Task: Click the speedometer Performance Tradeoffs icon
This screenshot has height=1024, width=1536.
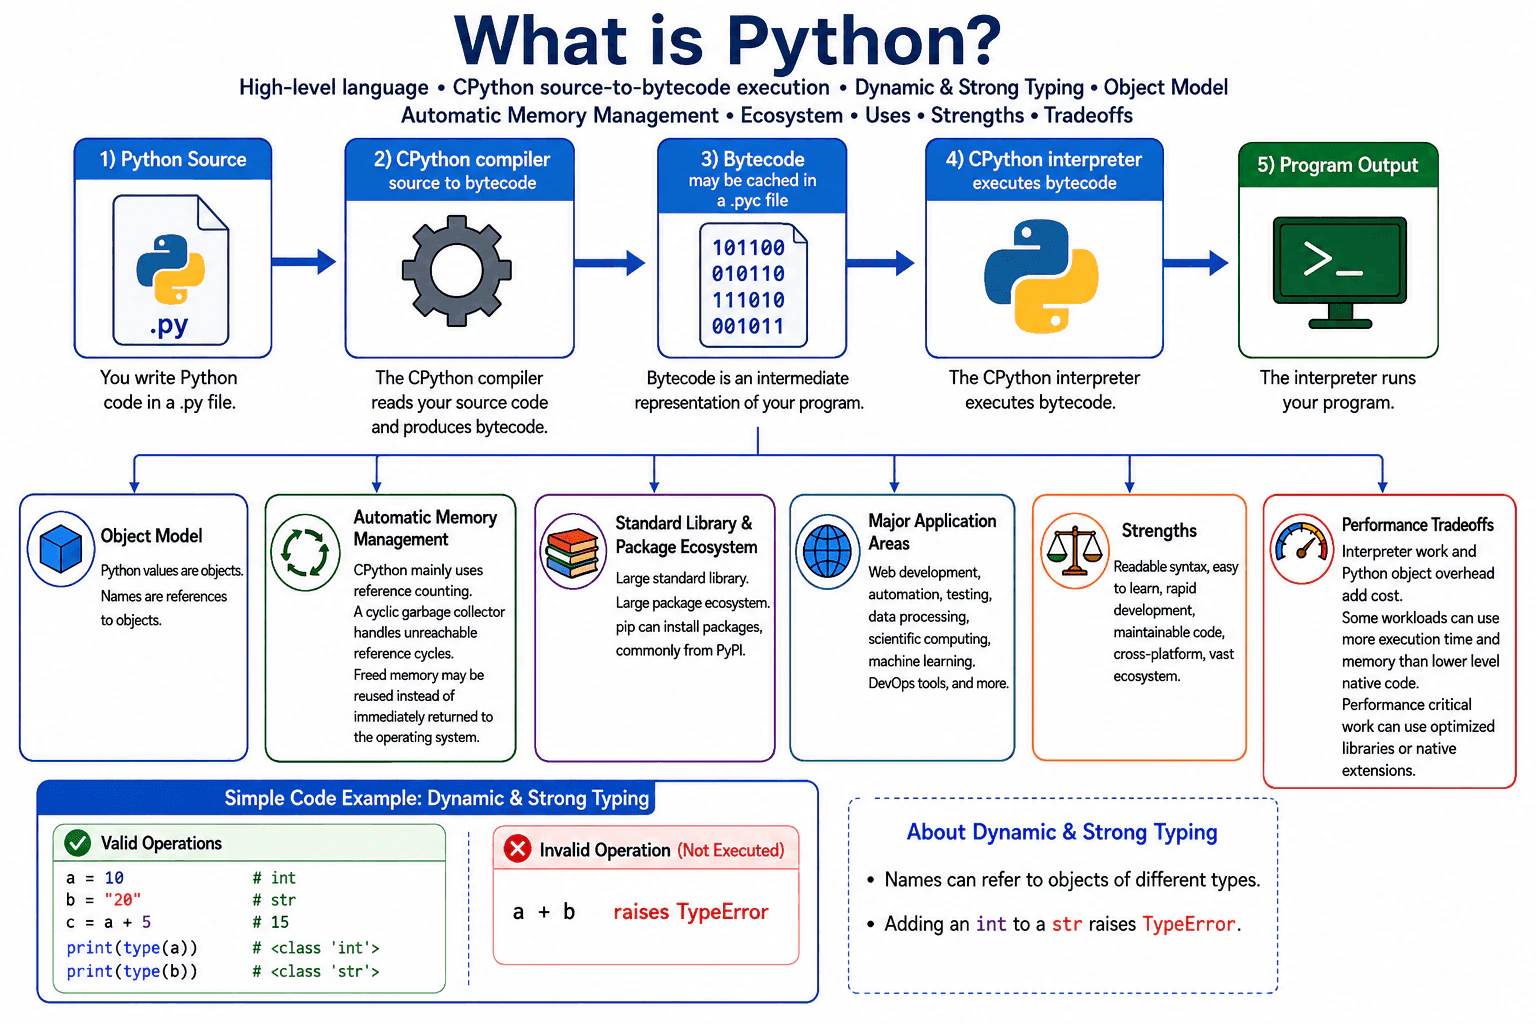Action: tap(1302, 549)
